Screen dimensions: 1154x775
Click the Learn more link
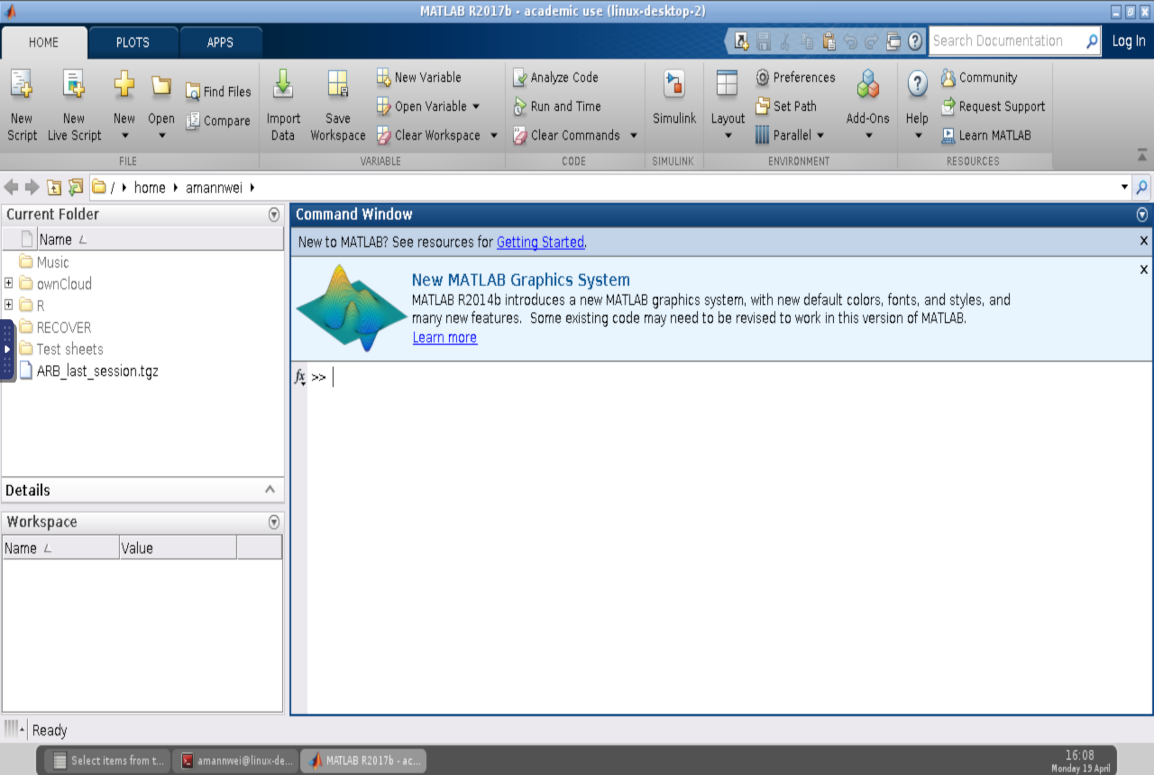pyautogui.click(x=444, y=338)
